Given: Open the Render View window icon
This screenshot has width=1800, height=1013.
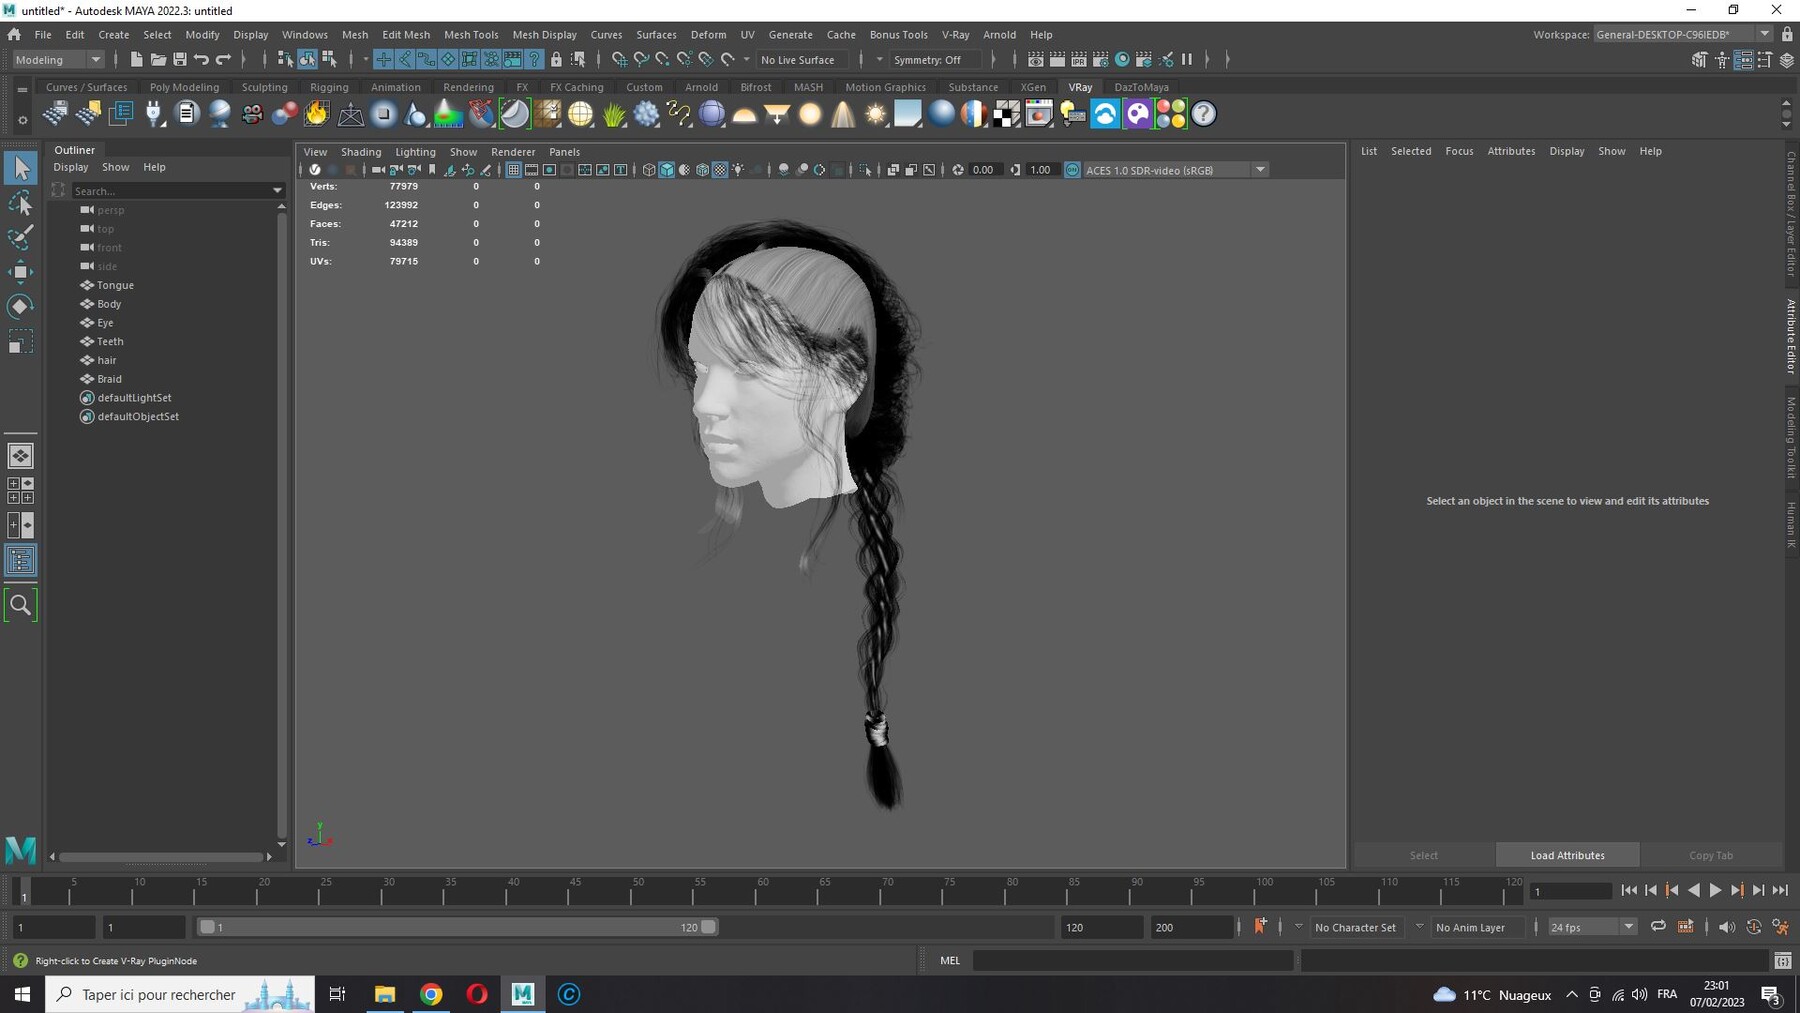Looking at the screenshot, I should click(1036, 60).
